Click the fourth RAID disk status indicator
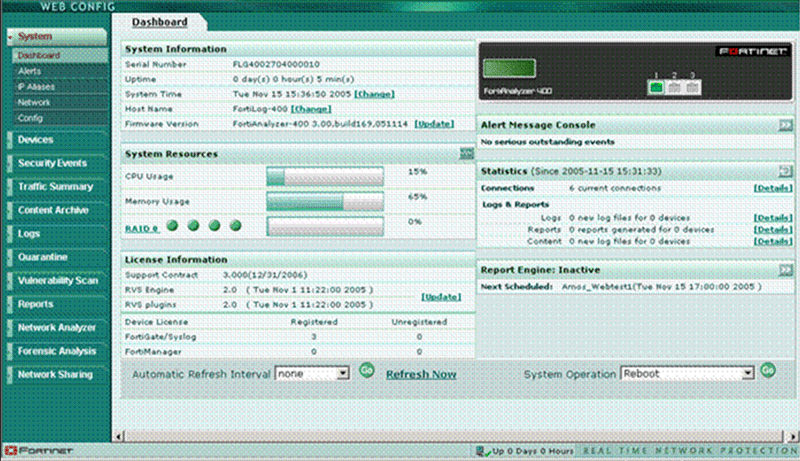800x461 pixels. [x=235, y=225]
